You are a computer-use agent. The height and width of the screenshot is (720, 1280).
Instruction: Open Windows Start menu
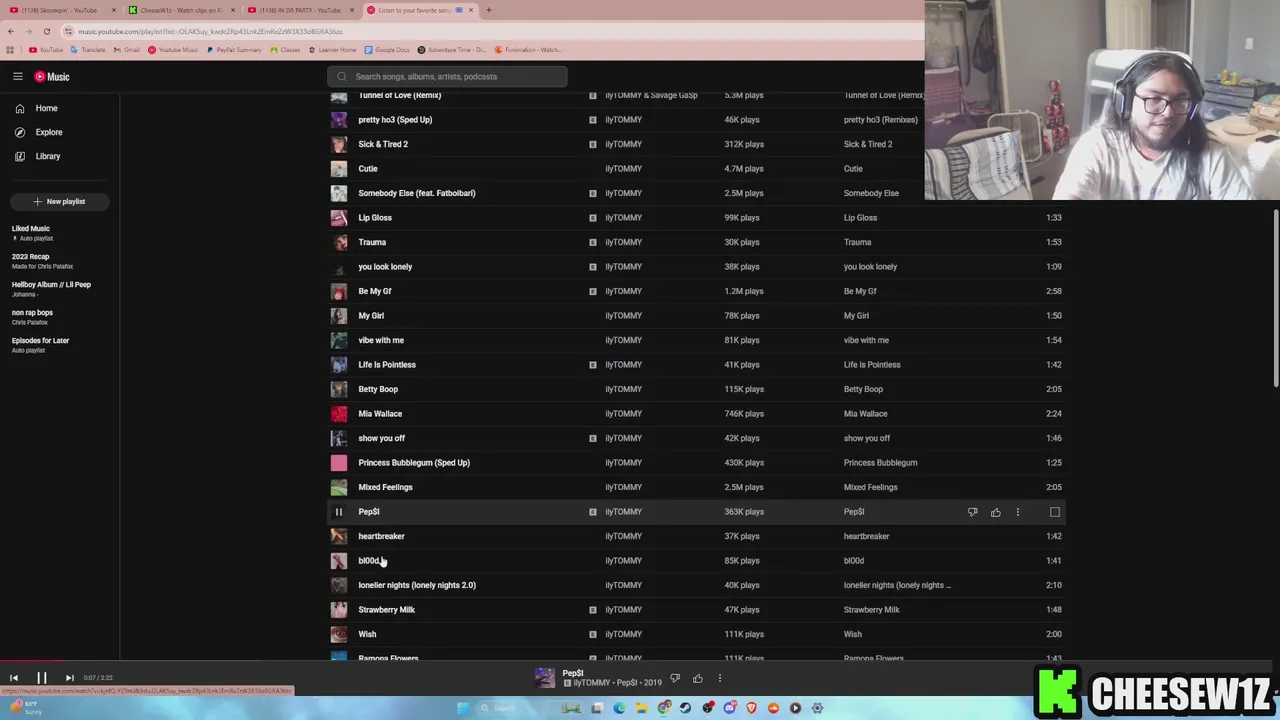click(x=463, y=708)
